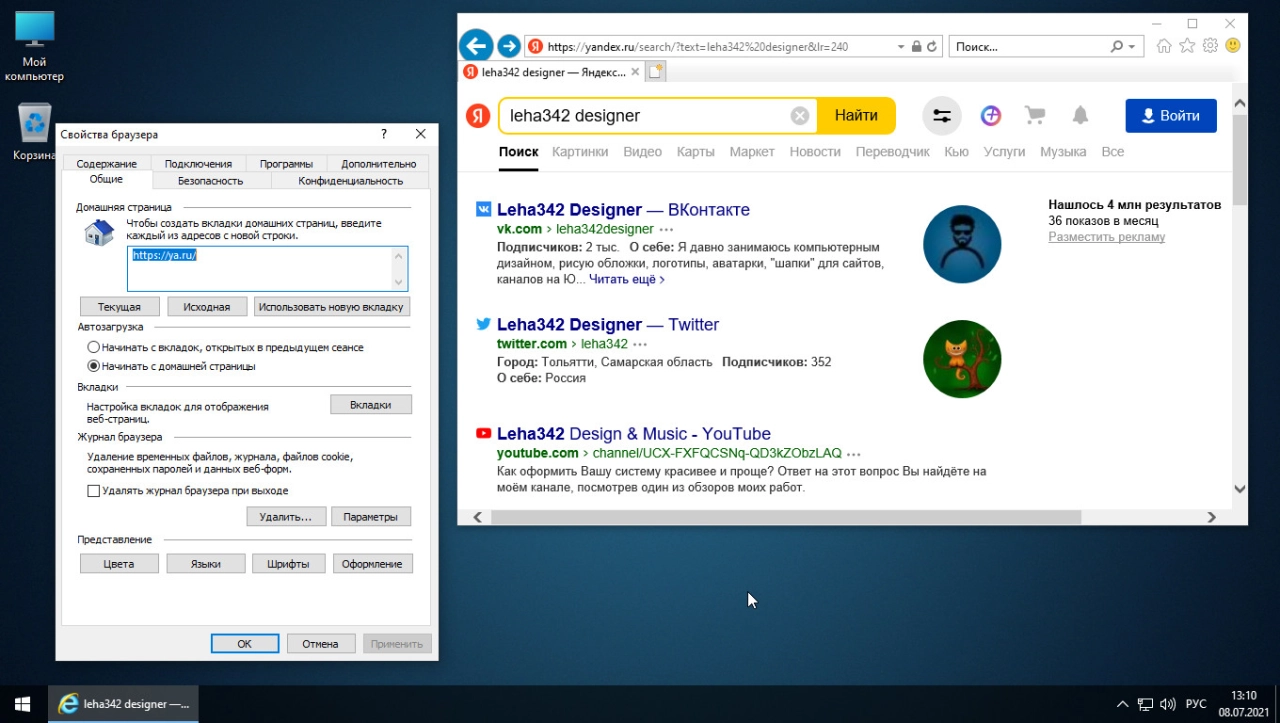Click the smiley feedback icon
The height and width of the screenshot is (723, 1280).
(x=1233, y=46)
